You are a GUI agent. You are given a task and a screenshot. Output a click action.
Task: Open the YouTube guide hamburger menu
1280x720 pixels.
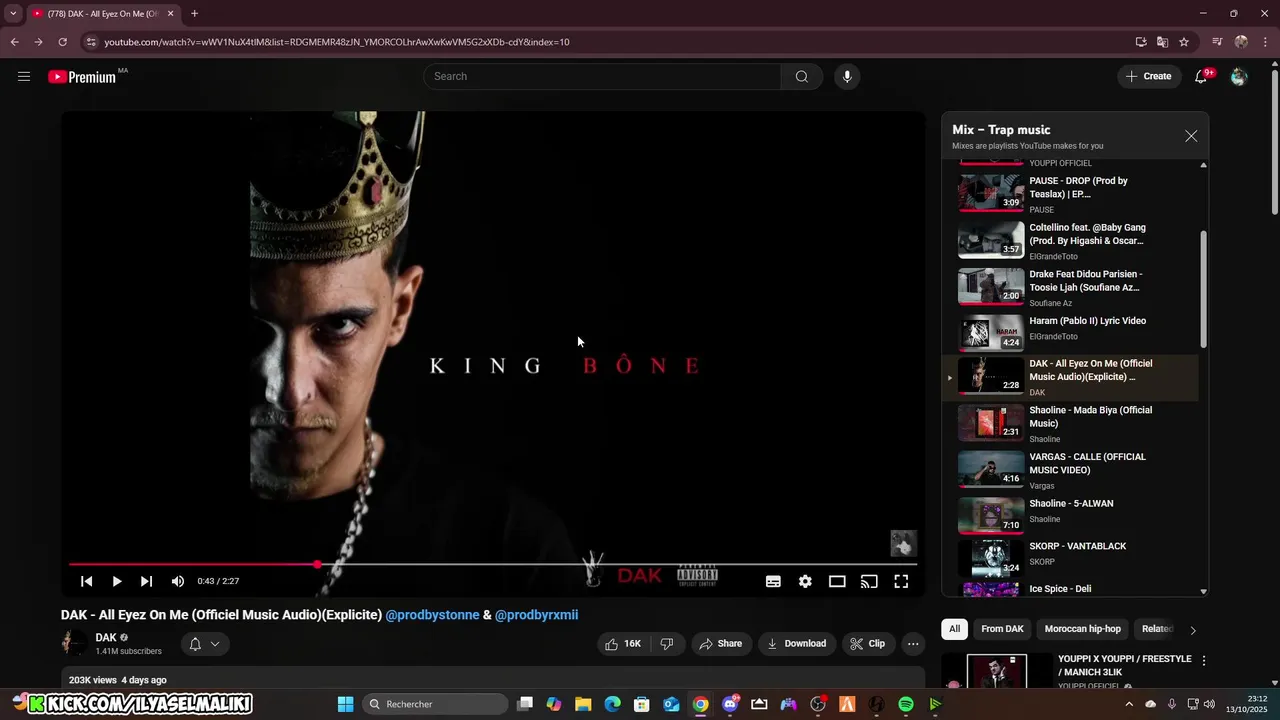tap(24, 76)
